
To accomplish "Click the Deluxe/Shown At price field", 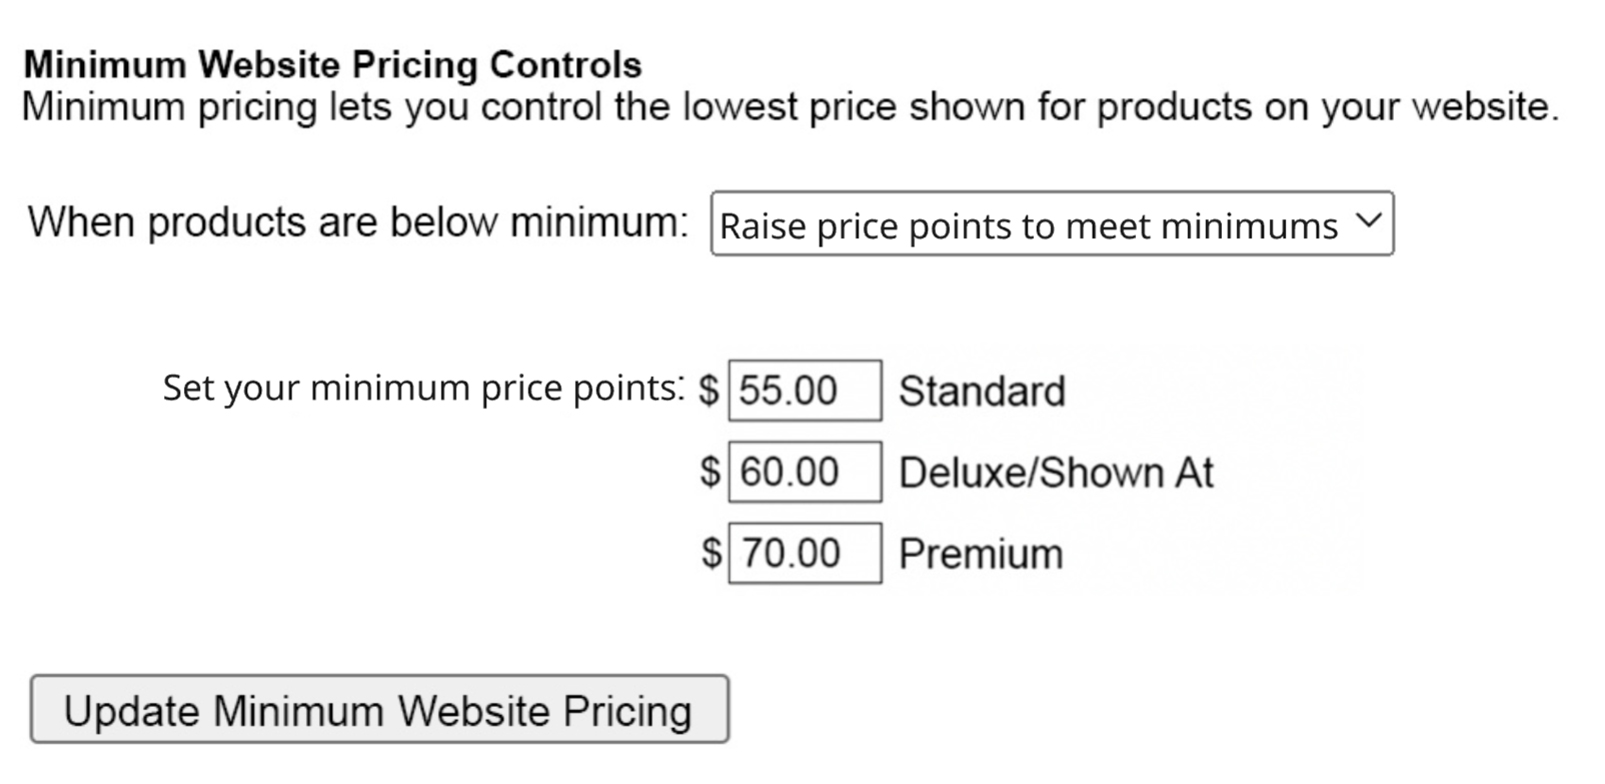I will (x=804, y=472).
